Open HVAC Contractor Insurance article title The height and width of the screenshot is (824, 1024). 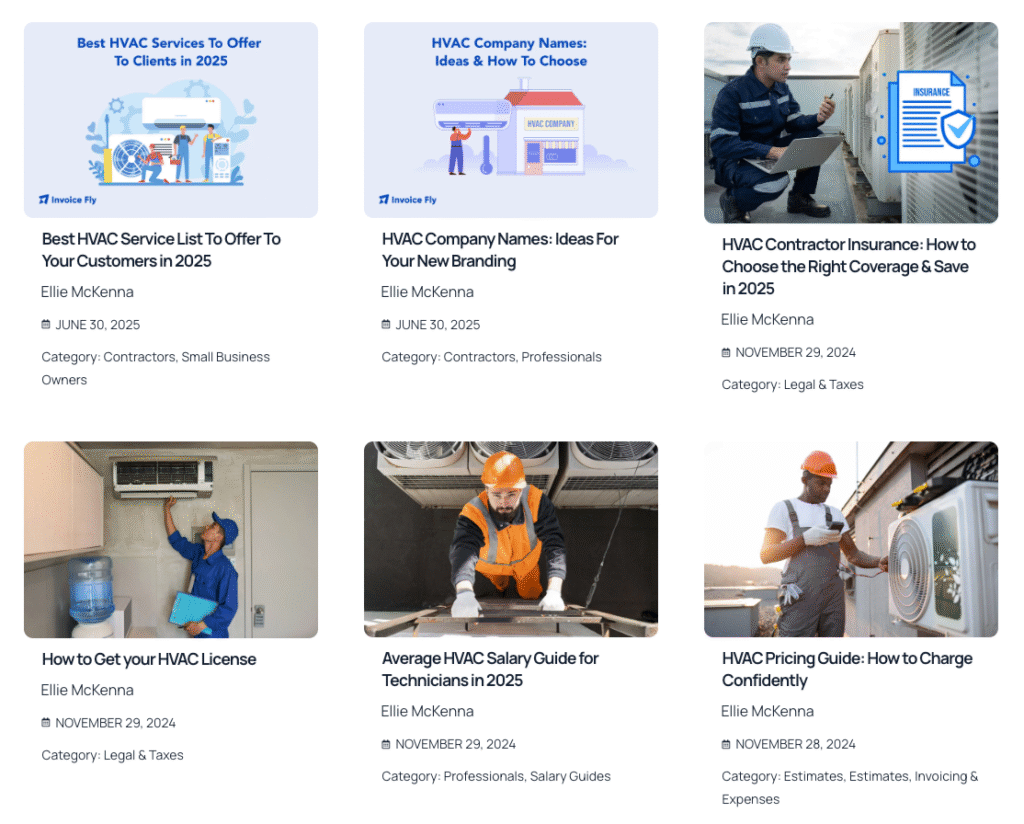(849, 266)
